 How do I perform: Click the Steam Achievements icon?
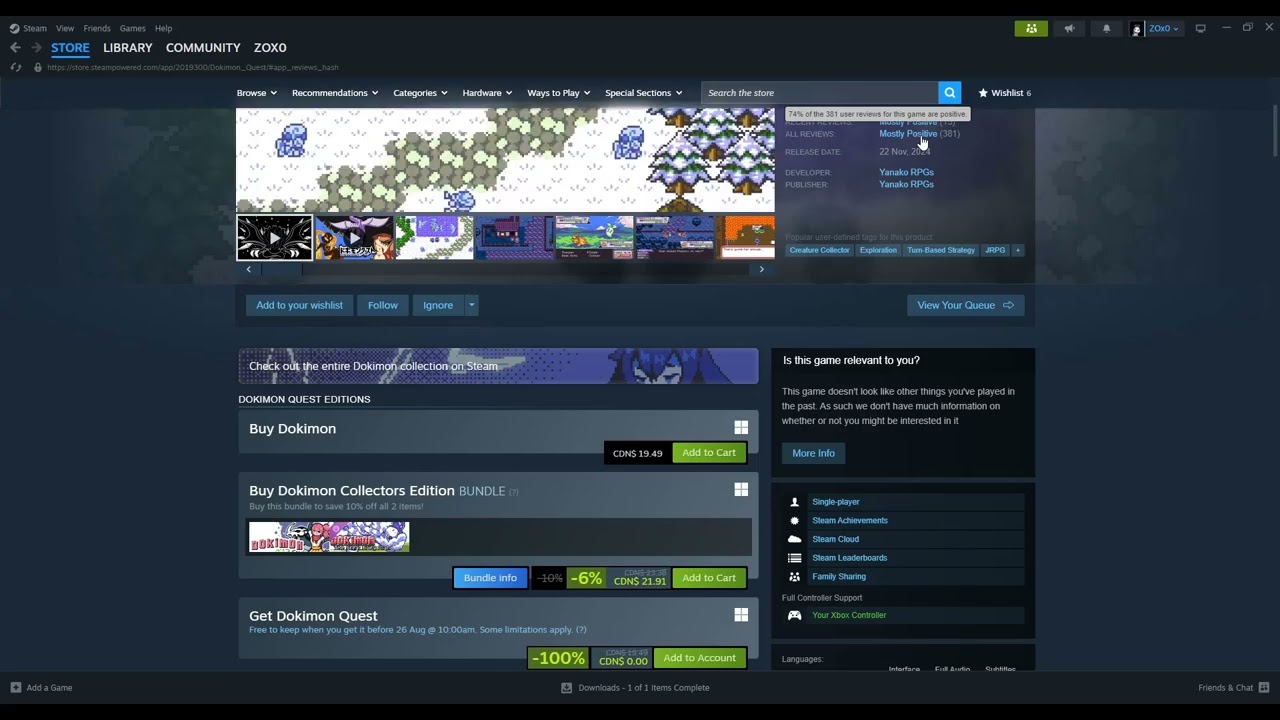[x=794, y=520]
